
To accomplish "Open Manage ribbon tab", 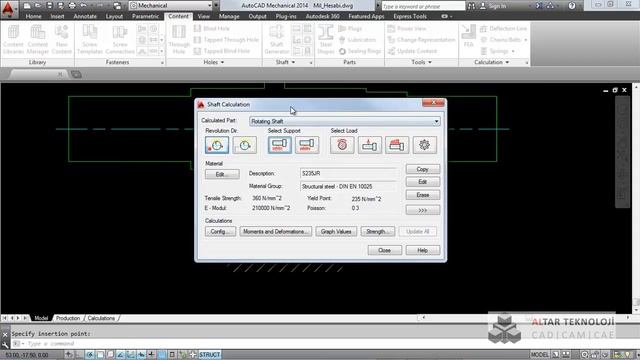I will [229, 16].
